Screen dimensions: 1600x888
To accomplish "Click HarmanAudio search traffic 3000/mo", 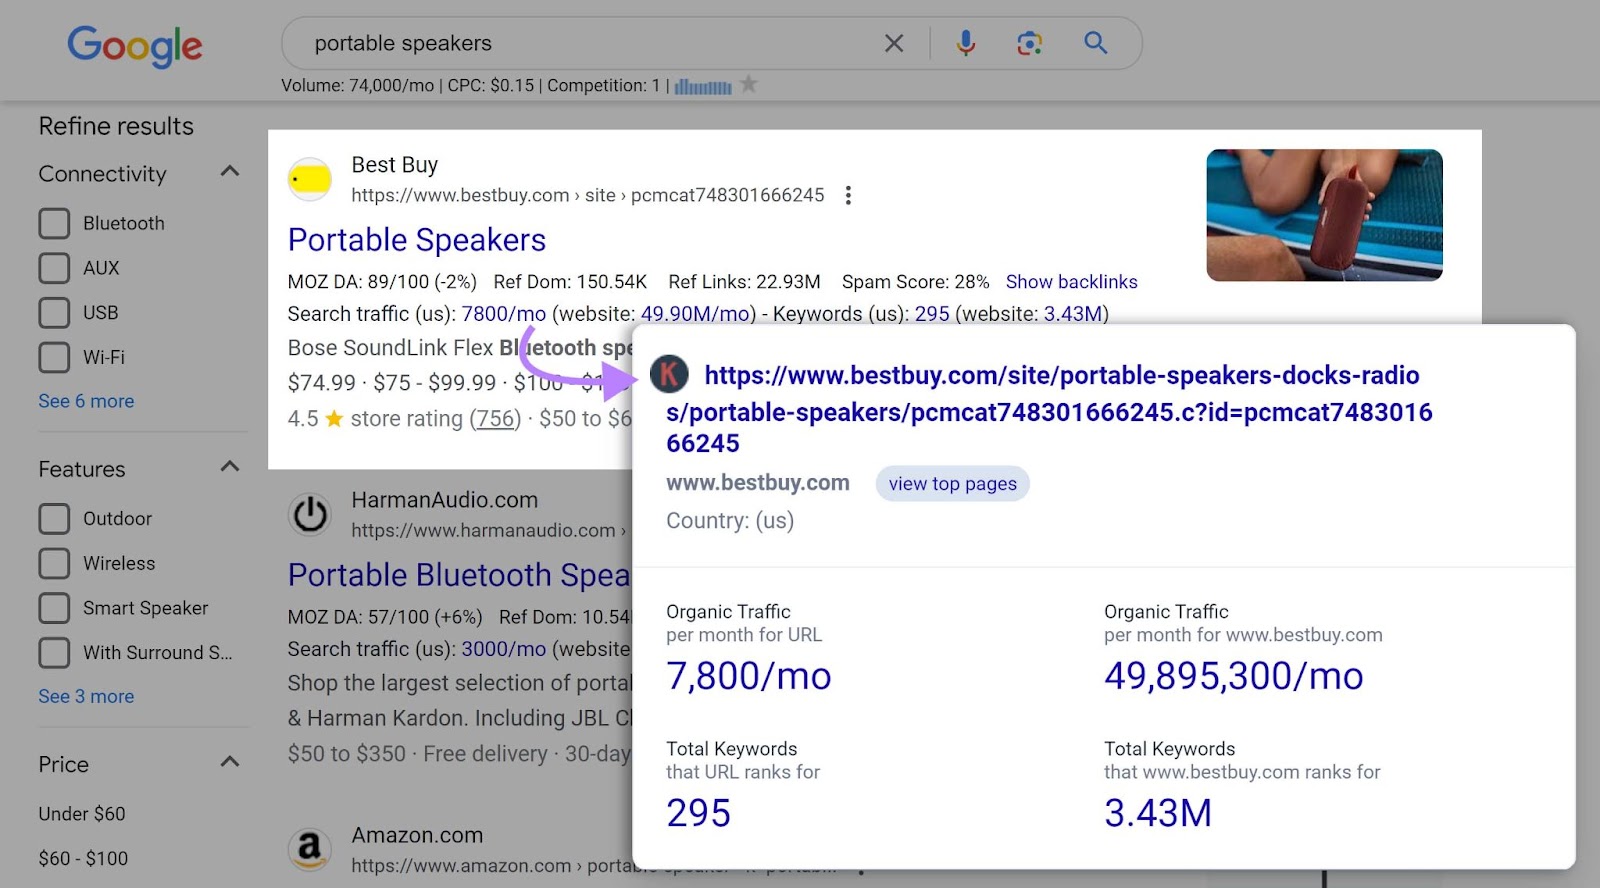I will tap(504, 649).
